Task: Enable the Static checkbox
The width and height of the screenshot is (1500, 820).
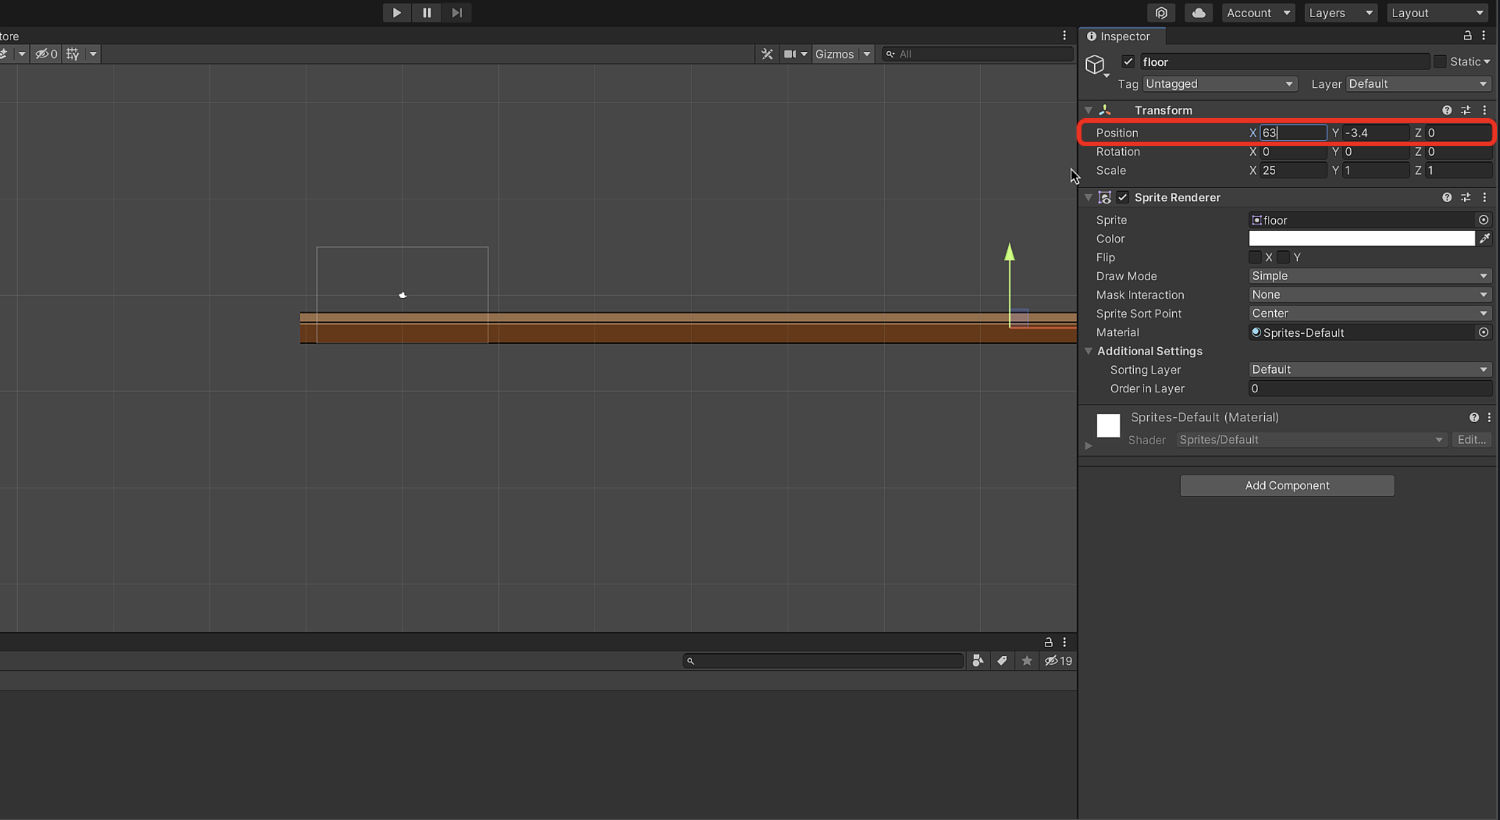Action: [x=1440, y=62]
